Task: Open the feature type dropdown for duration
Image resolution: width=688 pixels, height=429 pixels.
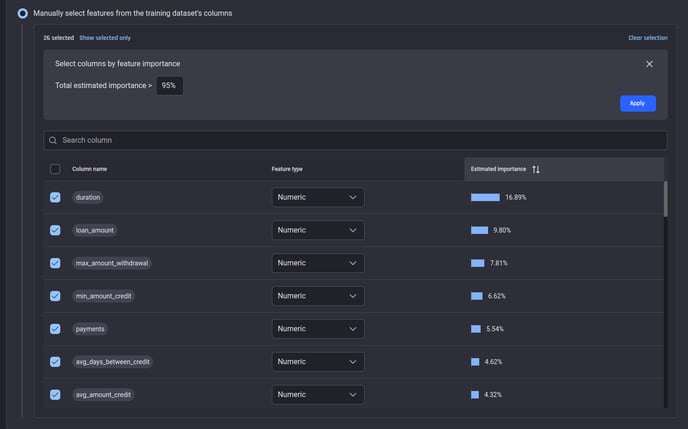Action: tap(318, 197)
